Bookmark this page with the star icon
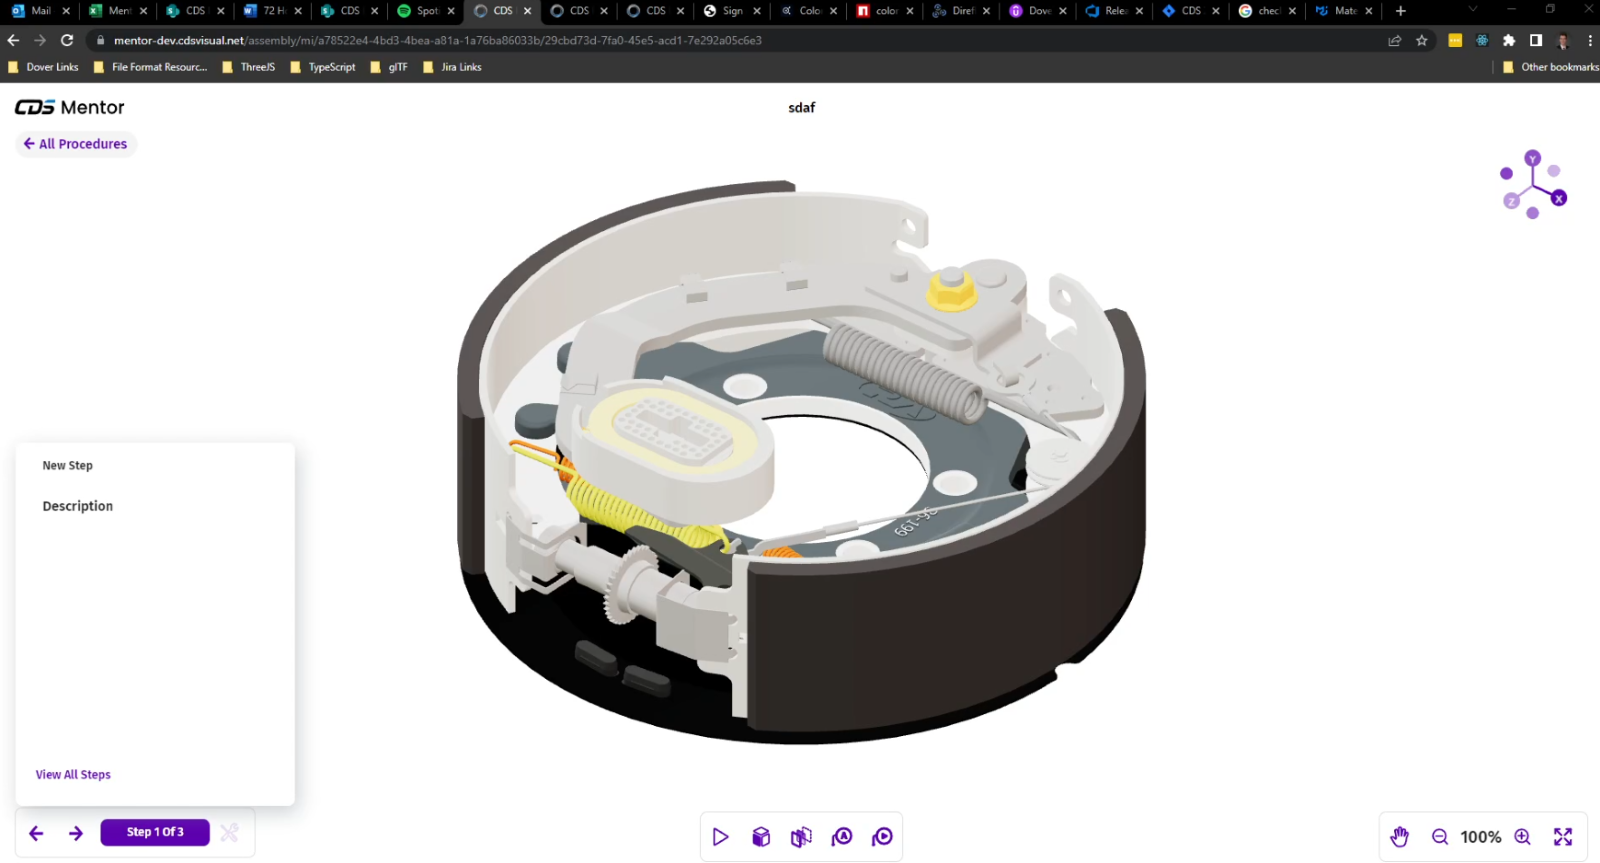This screenshot has height=863, width=1600. point(1421,41)
